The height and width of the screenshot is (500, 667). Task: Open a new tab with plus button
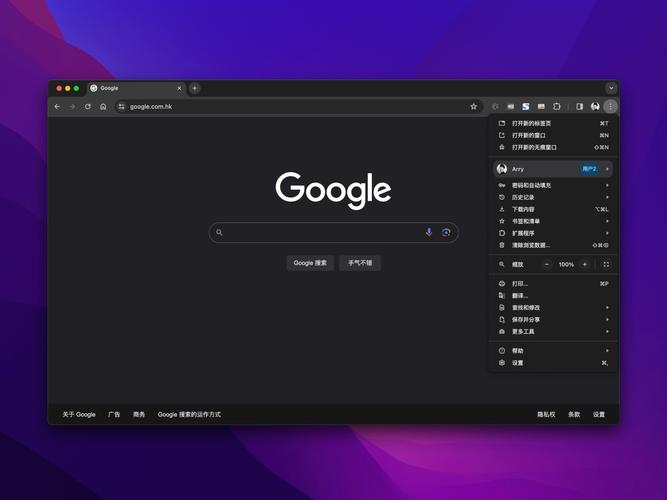(x=194, y=88)
